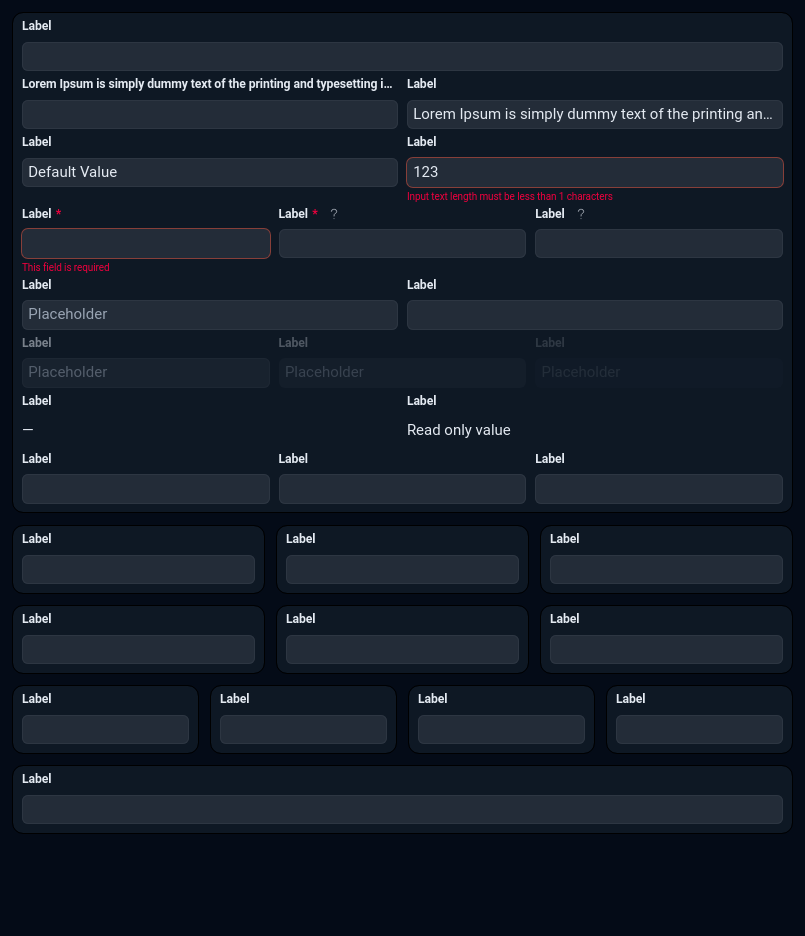
Task: Focus the input containing 'Default Value'
Action: pos(210,172)
